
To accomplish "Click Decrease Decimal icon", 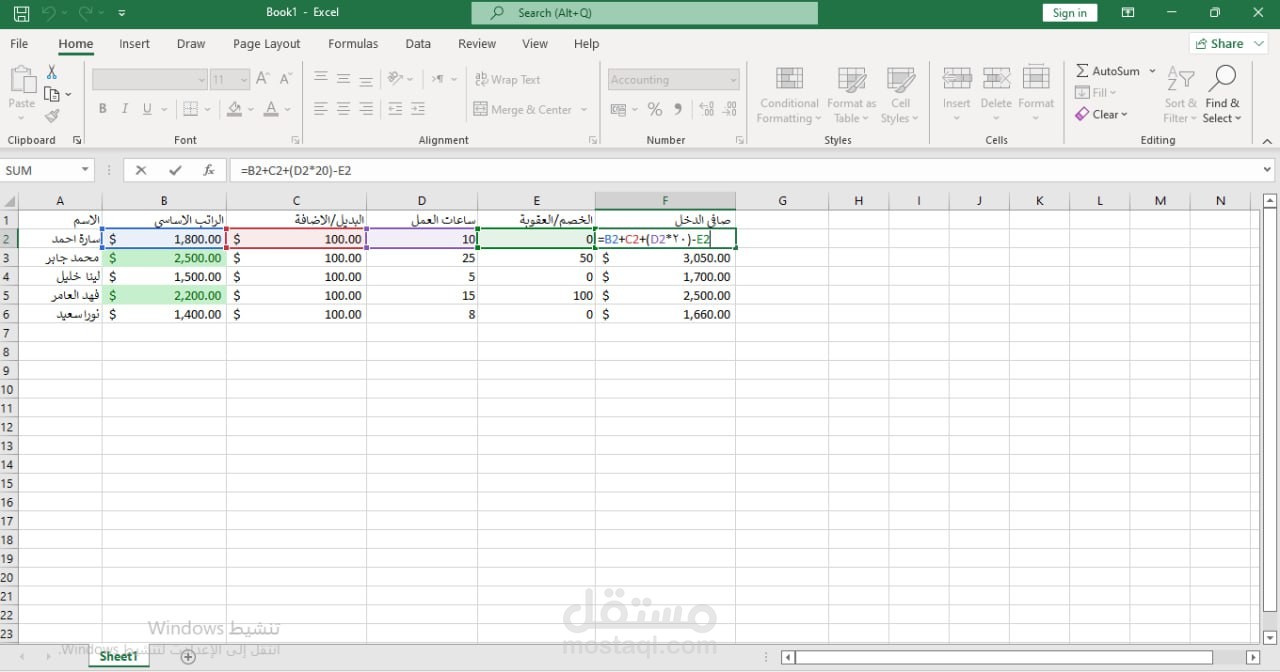I will pyautogui.click(x=729, y=109).
